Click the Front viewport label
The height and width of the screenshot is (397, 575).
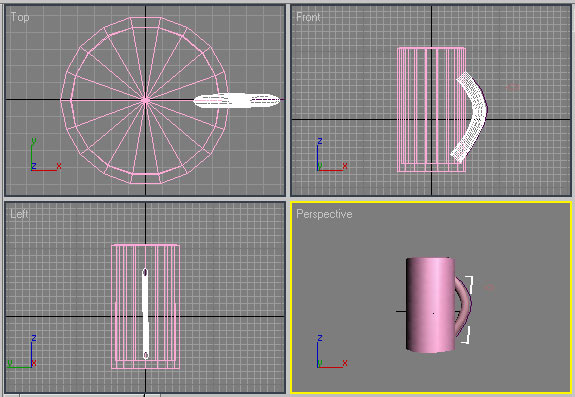(308, 17)
